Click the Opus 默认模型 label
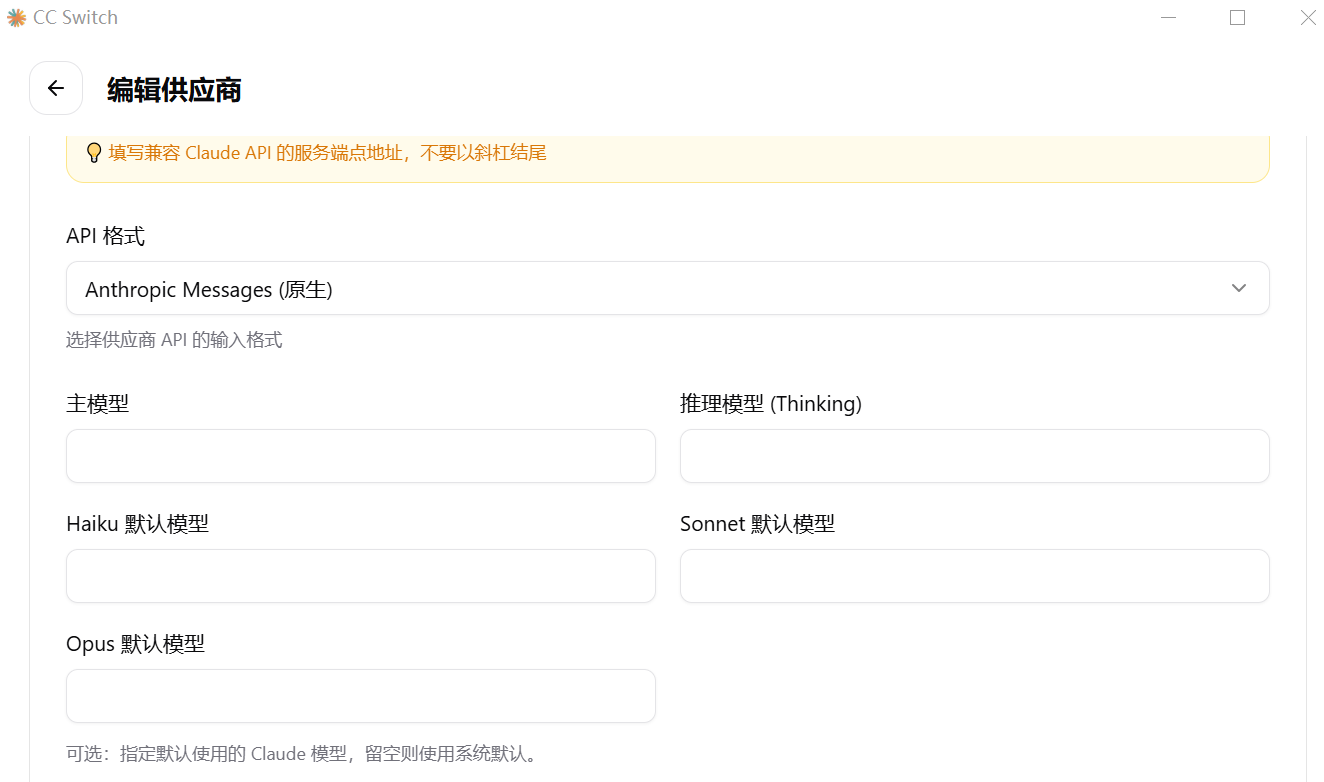This screenshot has height=782, width=1324. pos(135,644)
